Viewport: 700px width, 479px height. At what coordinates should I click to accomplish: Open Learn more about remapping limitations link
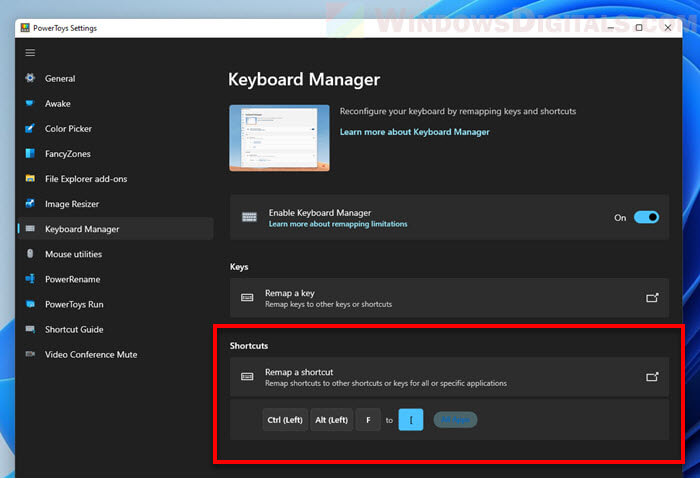[338, 224]
